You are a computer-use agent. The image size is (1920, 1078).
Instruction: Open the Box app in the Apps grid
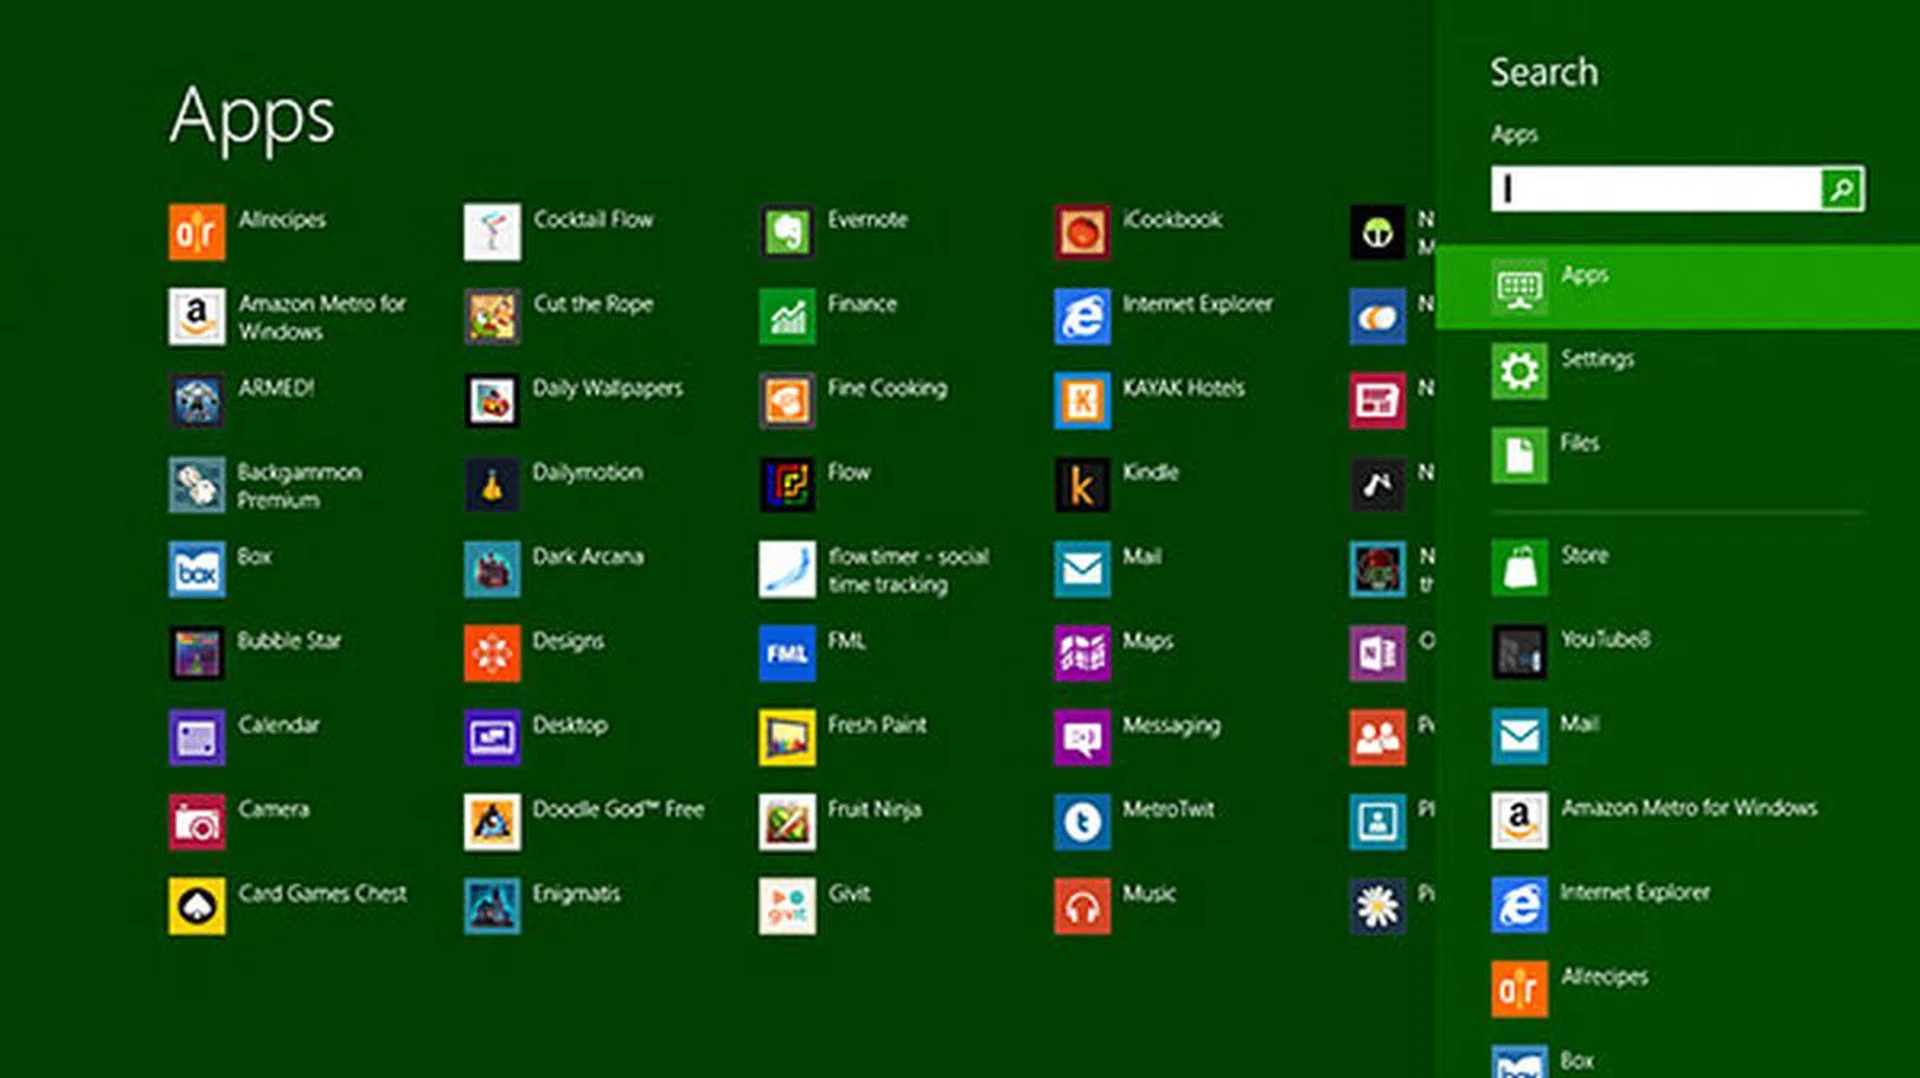tap(197, 570)
